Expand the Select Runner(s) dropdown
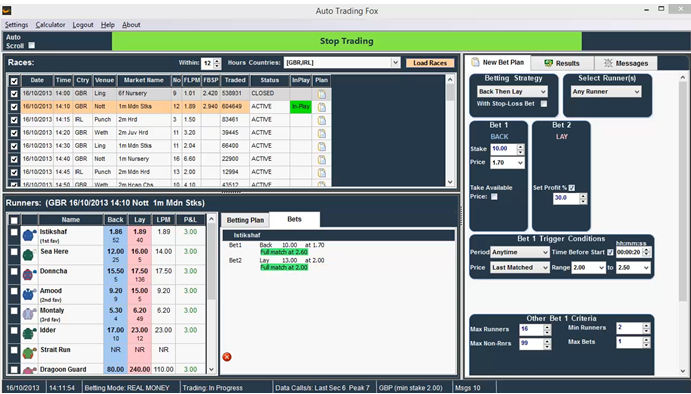691x394 pixels. [606, 92]
